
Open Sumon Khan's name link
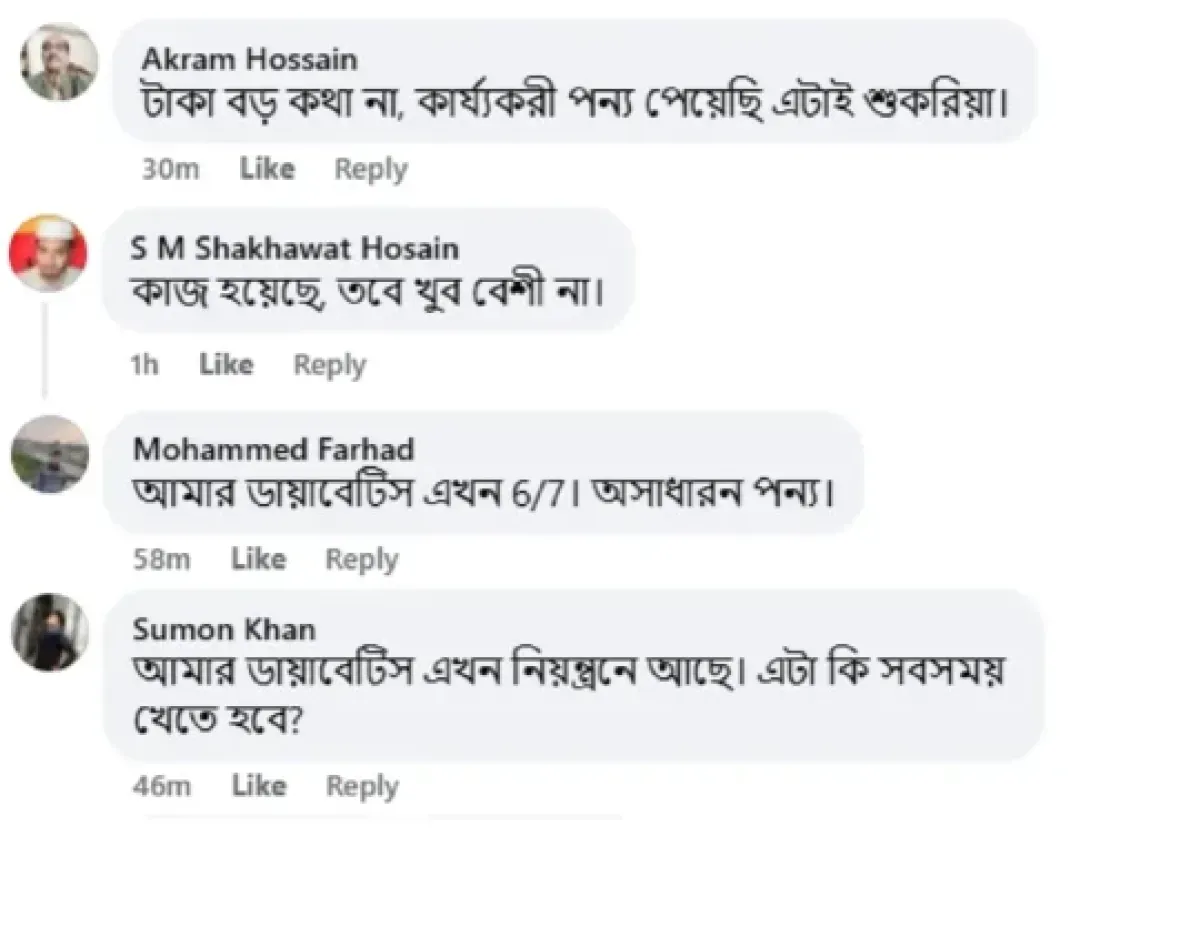(x=224, y=630)
